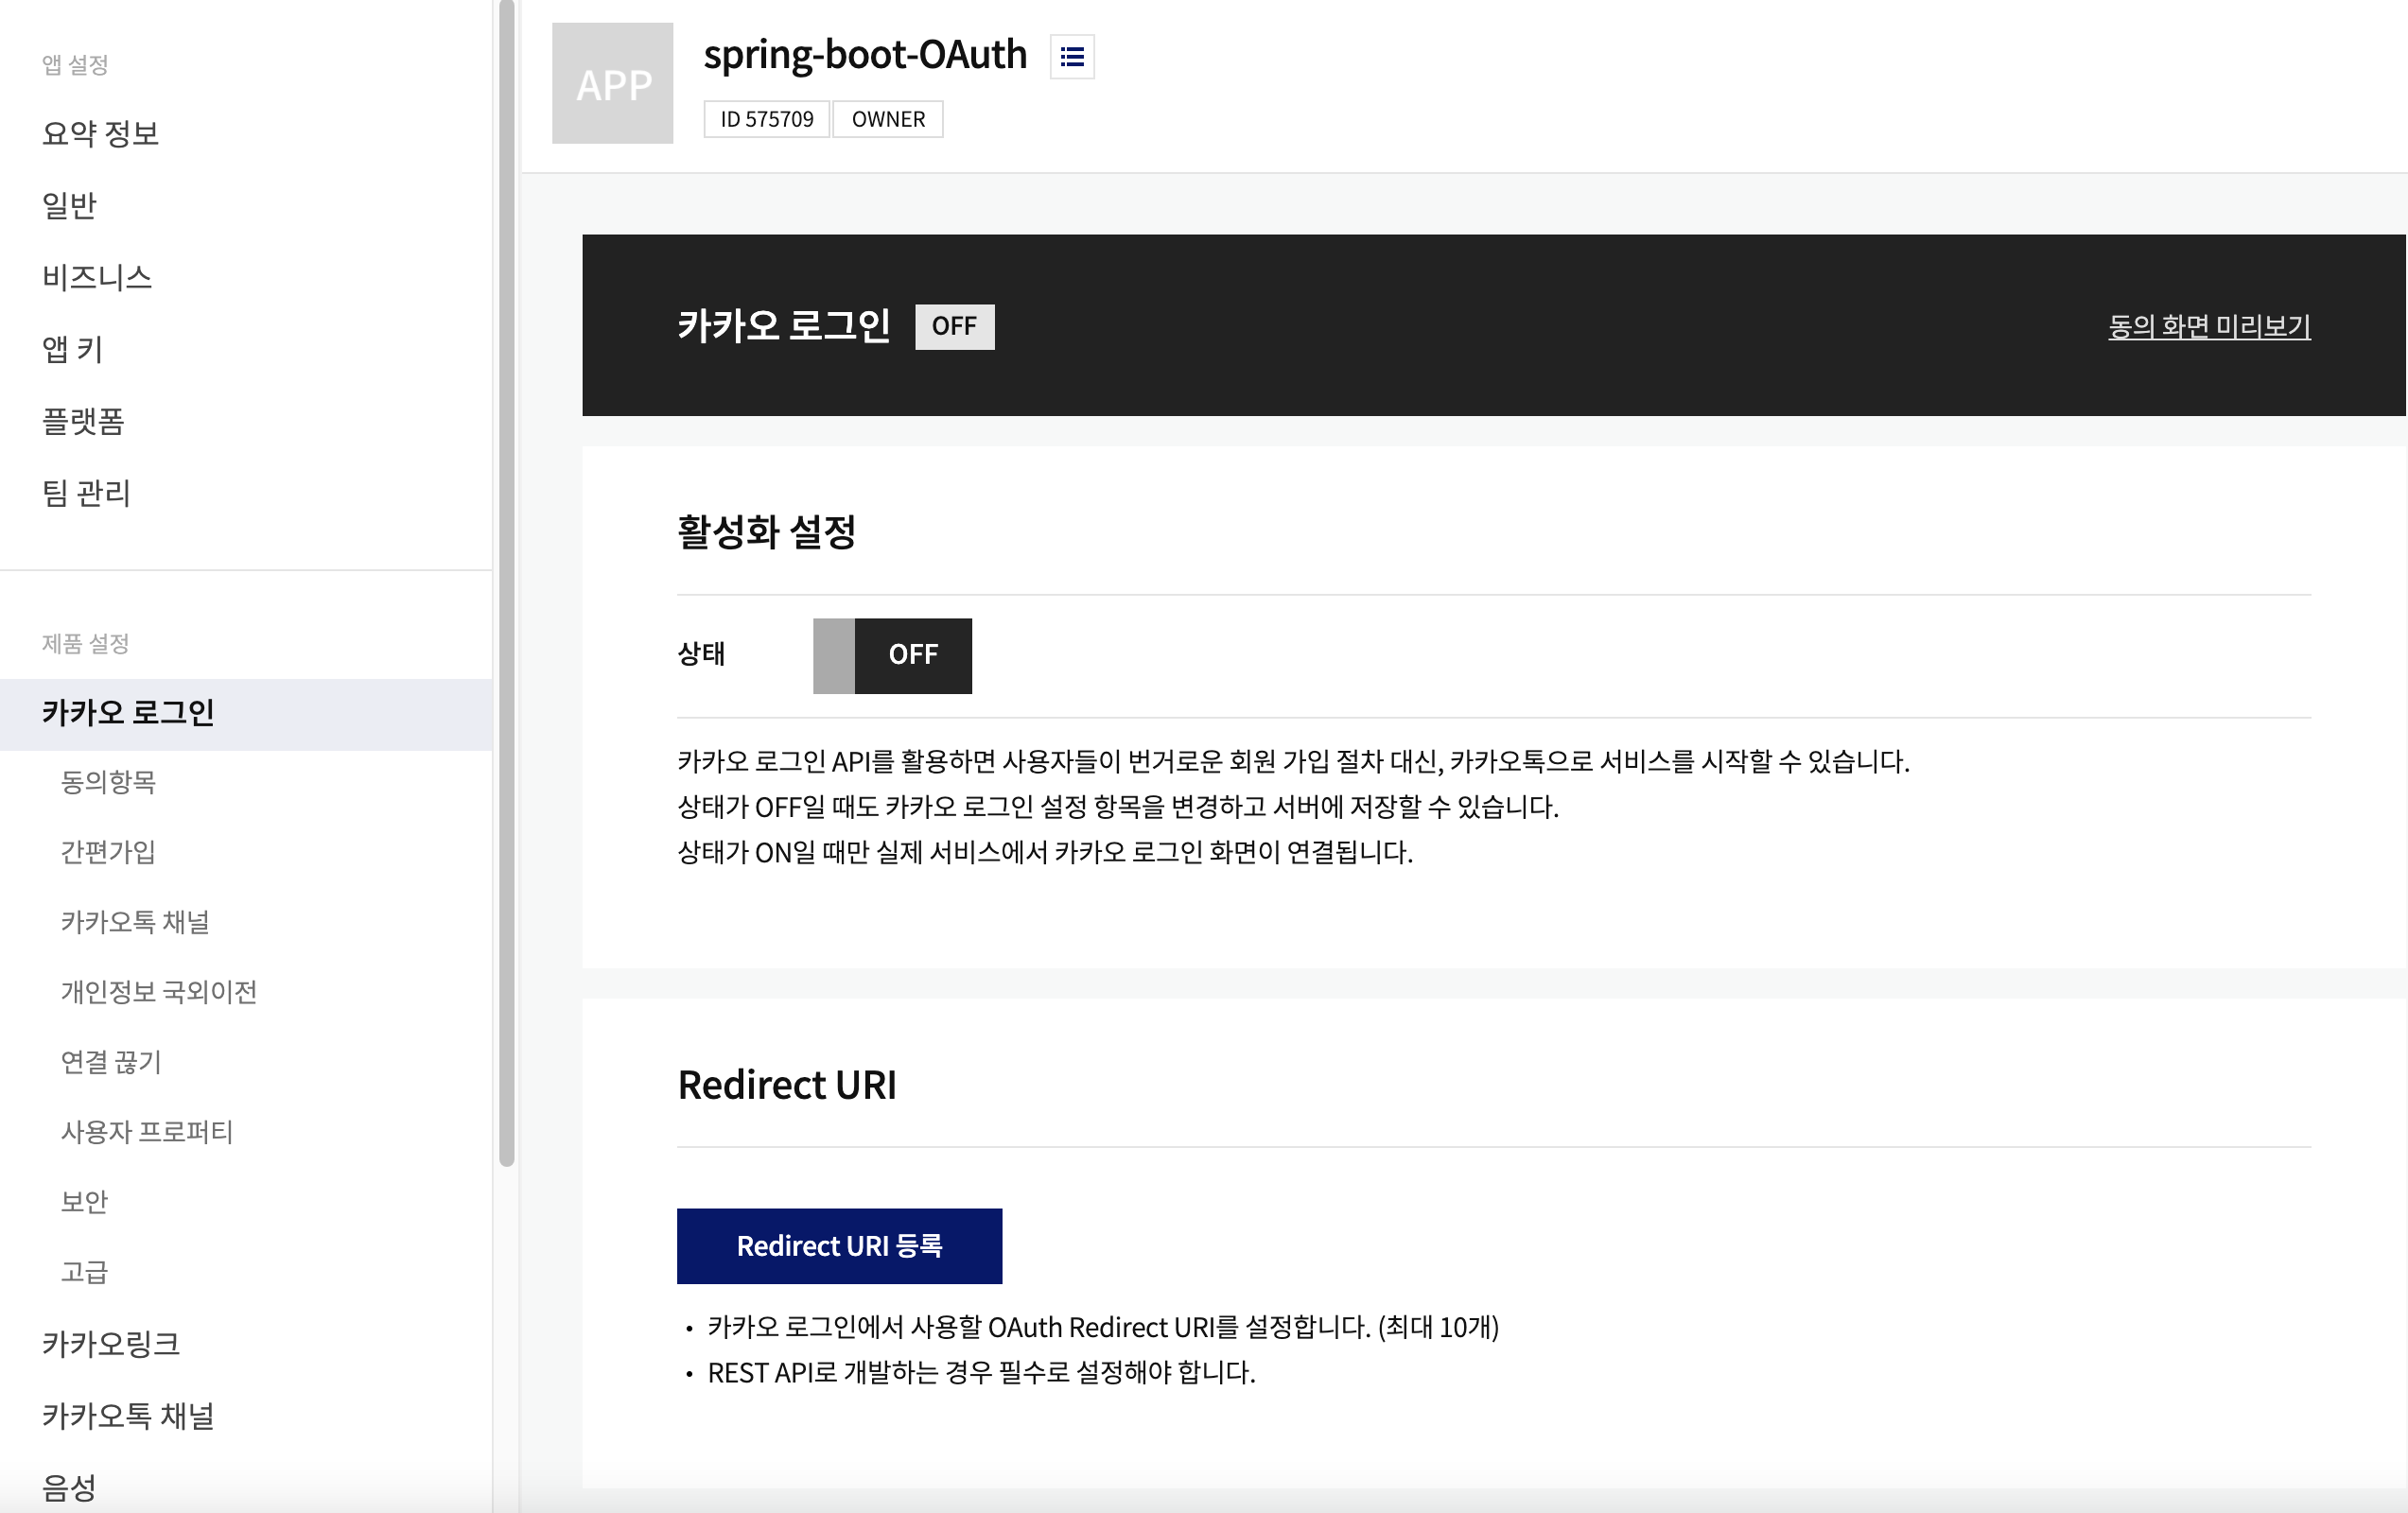Click the Redirect URI 등록 button
This screenshot has width=2408, height=1513.
pyautogui.click(x=838, y=1245)
